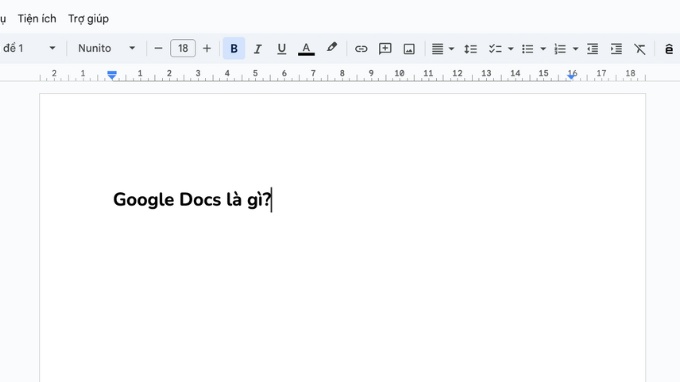Decrease font size with minus button
680x382 pixels.
tap(158, 48)
